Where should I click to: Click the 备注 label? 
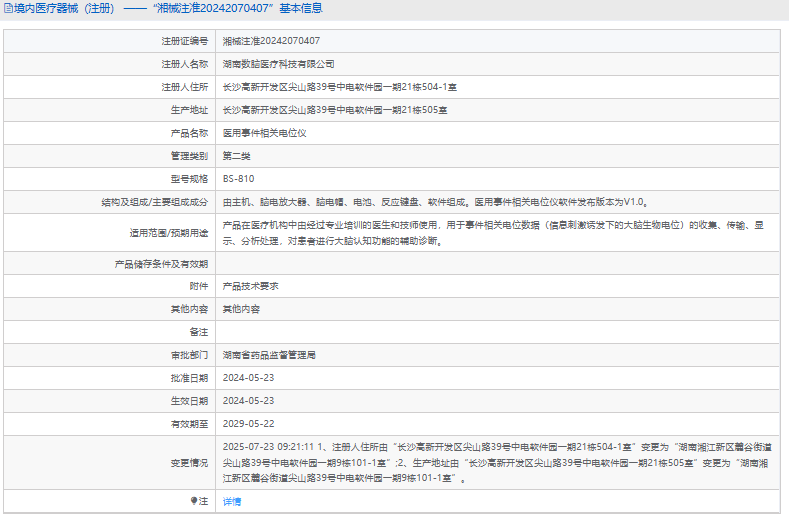tap(199, 332)
